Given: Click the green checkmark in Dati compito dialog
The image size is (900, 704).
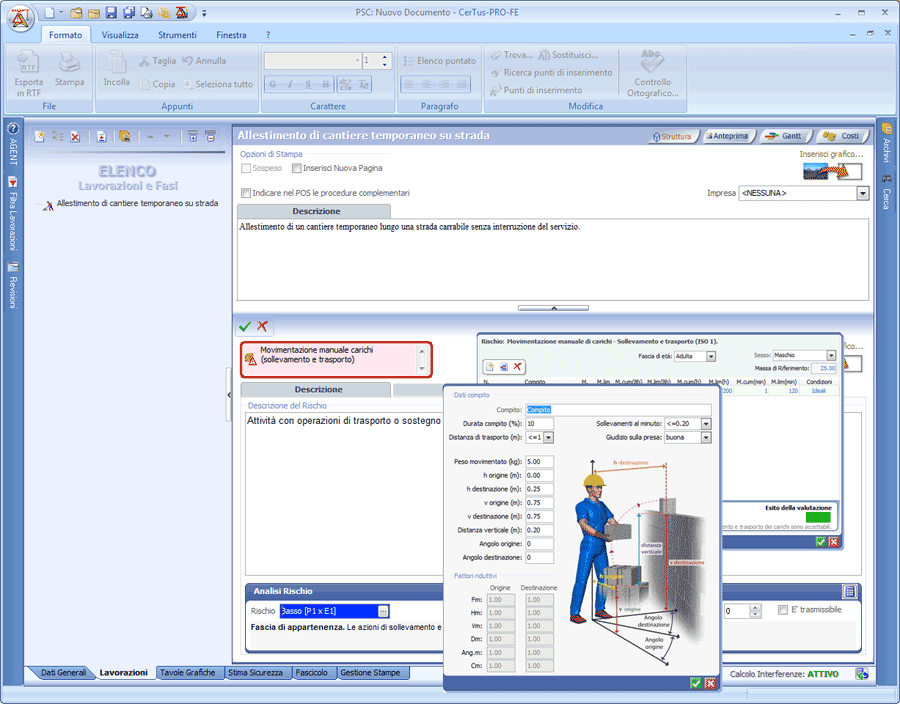Looking at the screenshot, I should tap(695, 683).
